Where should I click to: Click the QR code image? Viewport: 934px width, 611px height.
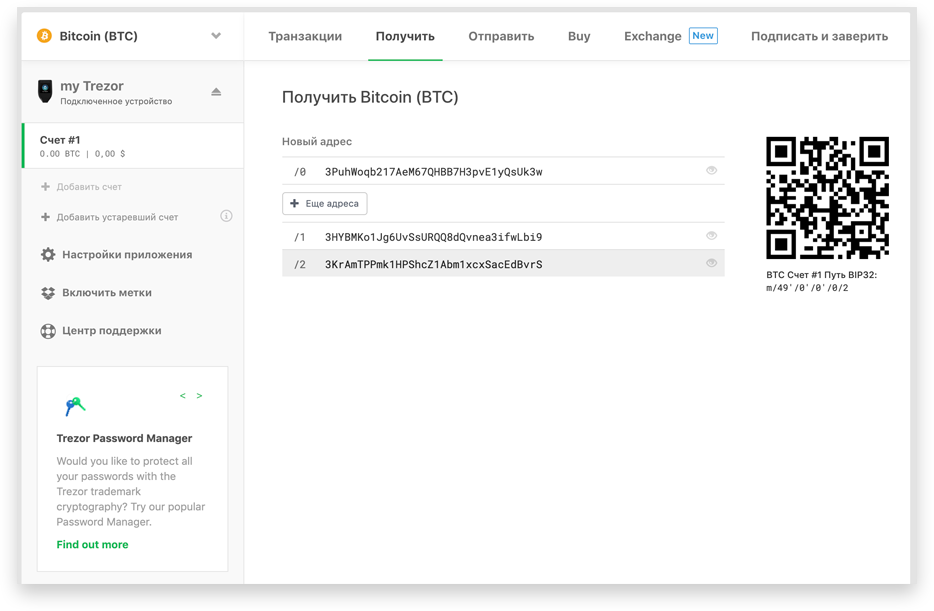click(827, 198)
